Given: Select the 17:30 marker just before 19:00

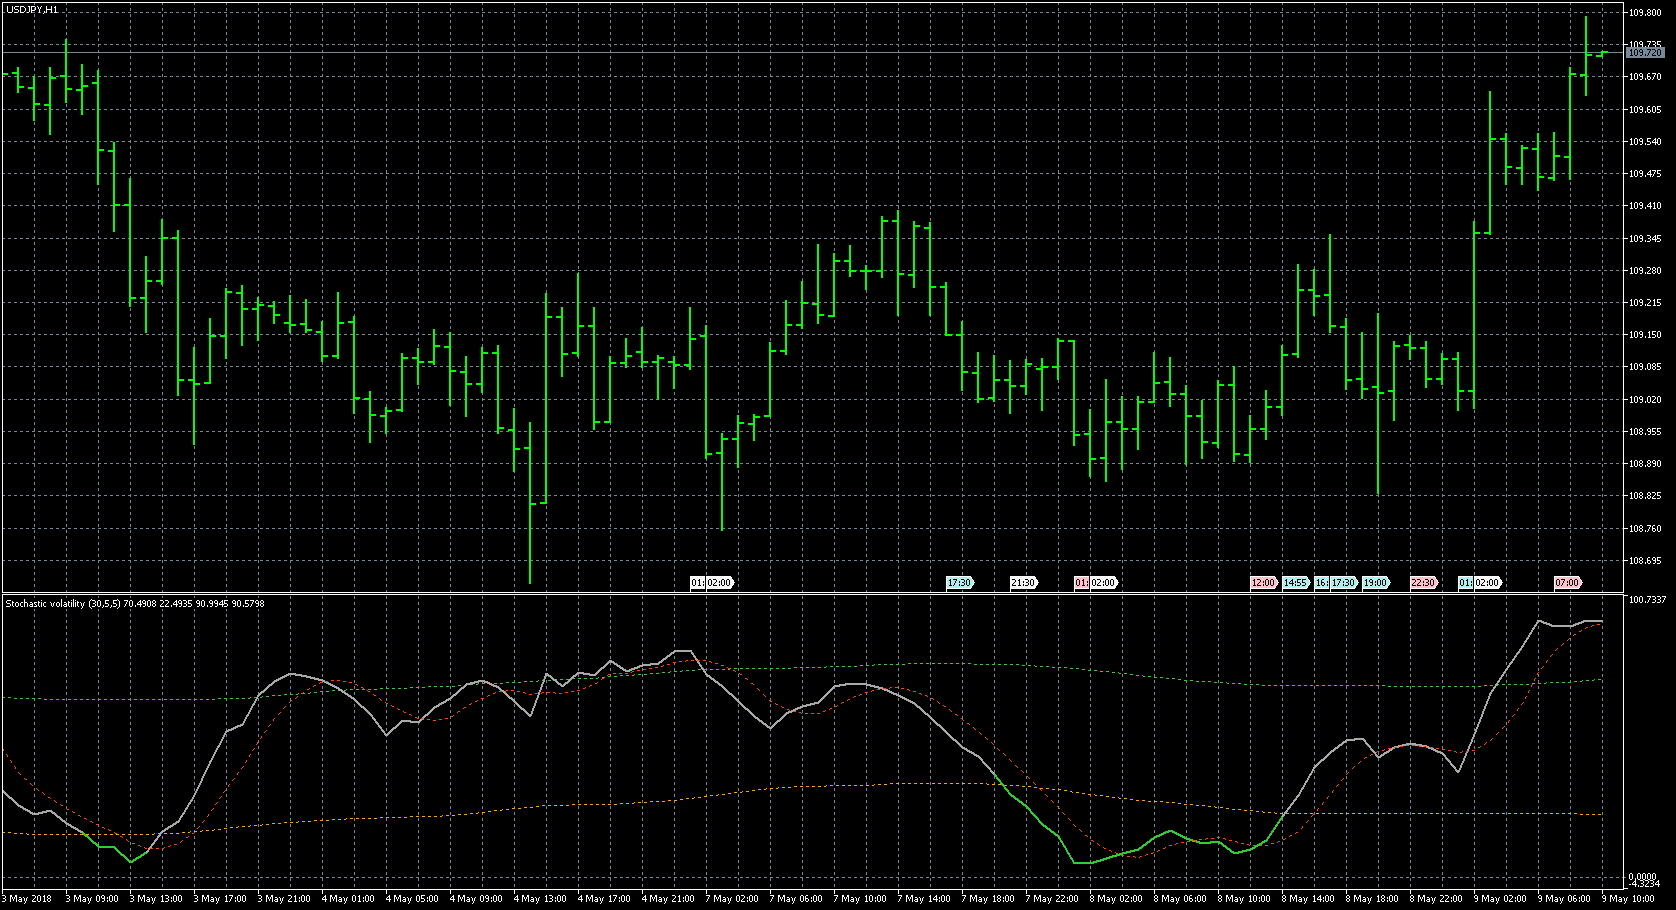Looking at the screenshot, I should [x=1343, y=582].
